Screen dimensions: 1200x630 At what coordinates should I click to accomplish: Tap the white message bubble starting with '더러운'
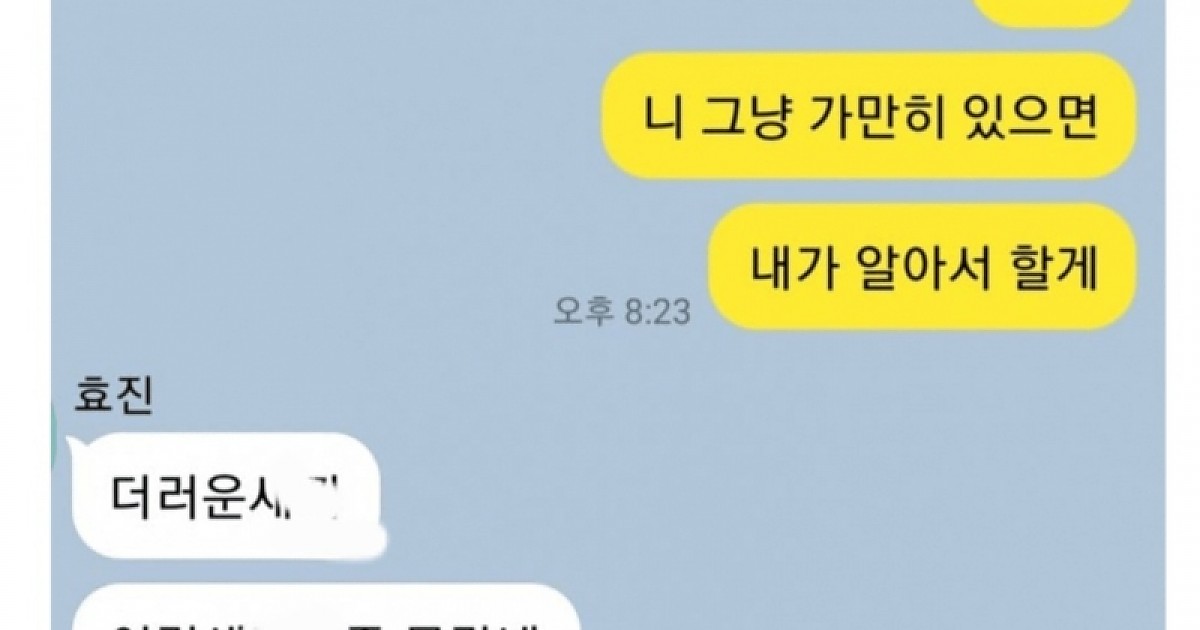click(226, 495)
